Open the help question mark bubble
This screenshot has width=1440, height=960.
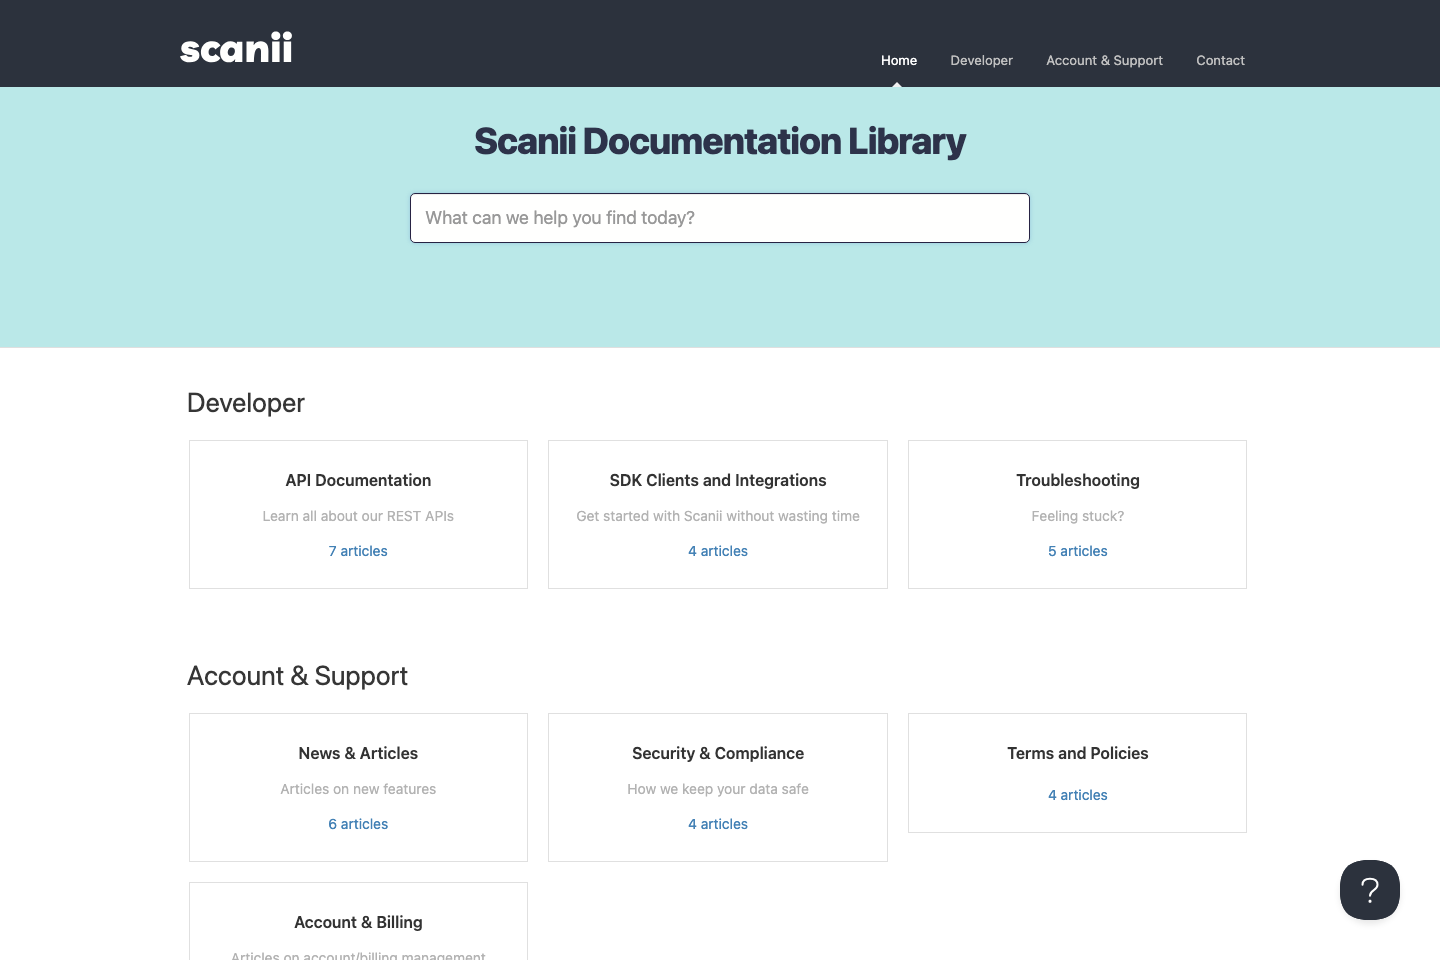click(1370, 890)
